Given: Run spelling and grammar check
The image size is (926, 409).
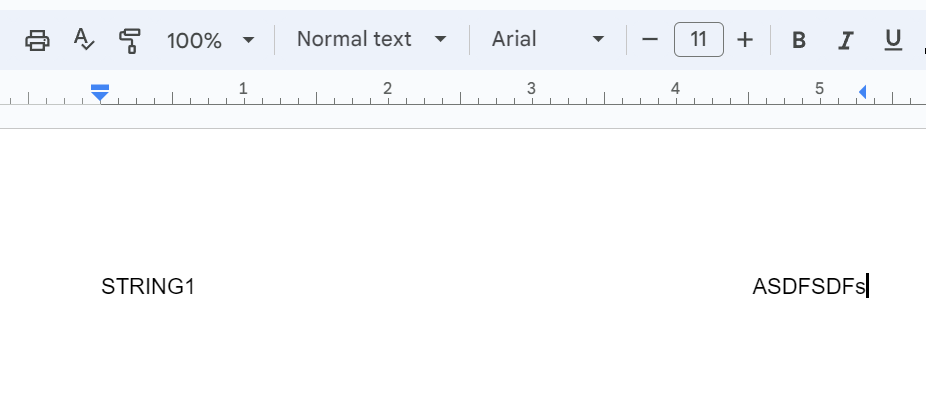Looking at the screenshot, I should 85,40.
